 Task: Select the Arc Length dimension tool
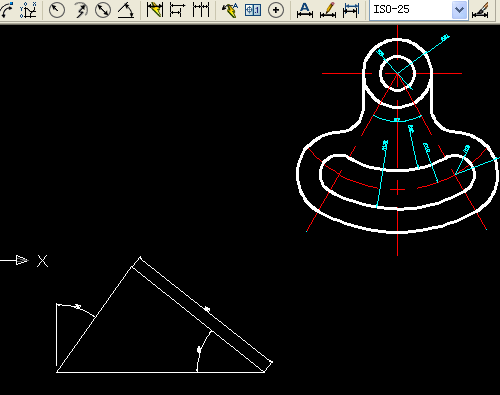click(6, 10)
